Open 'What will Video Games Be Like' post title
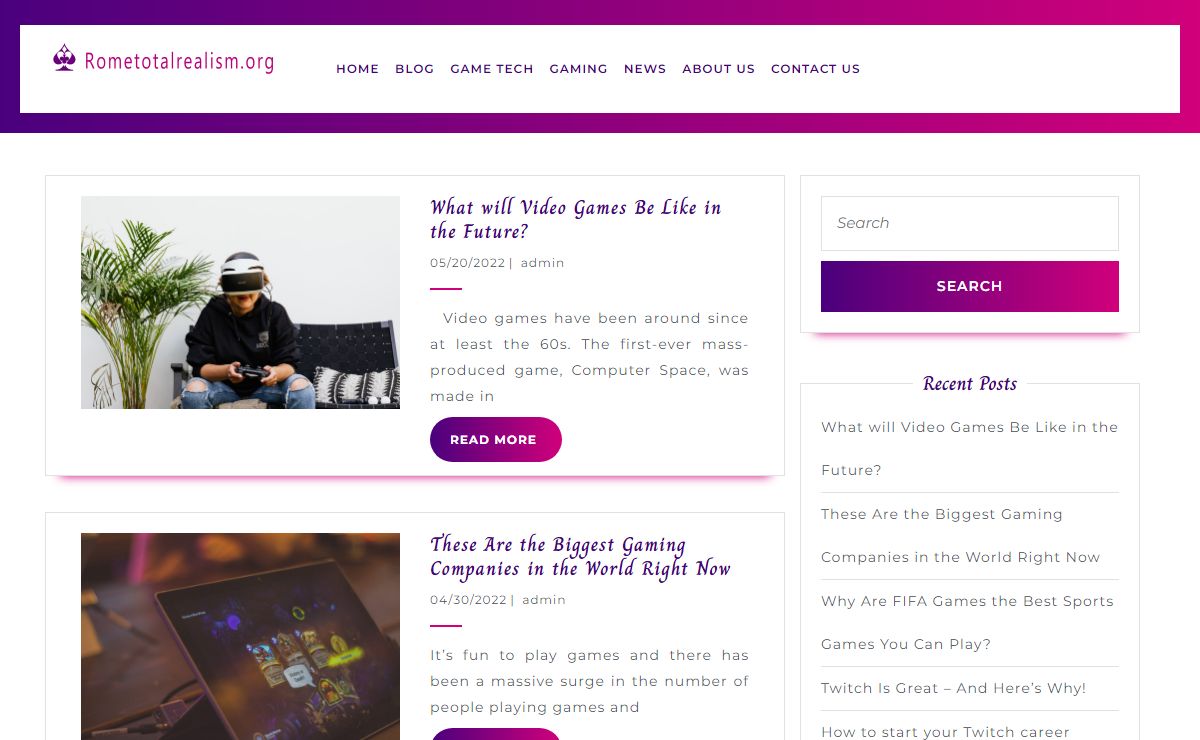Viewport: 1200px width, 740px height. pos(576,220)
